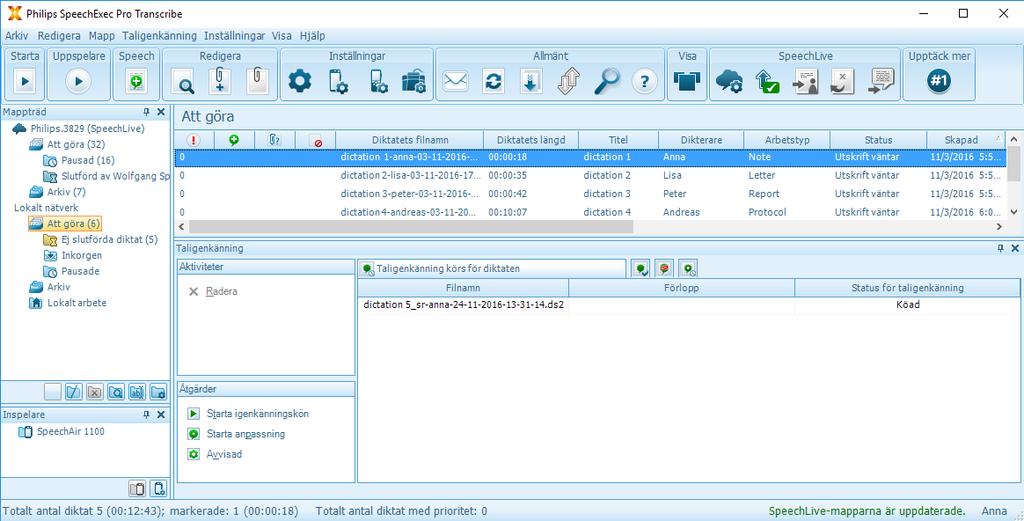1024x521 pixels.
Task: Click first green speech recognition queue icon
Action: coord(641,268)
